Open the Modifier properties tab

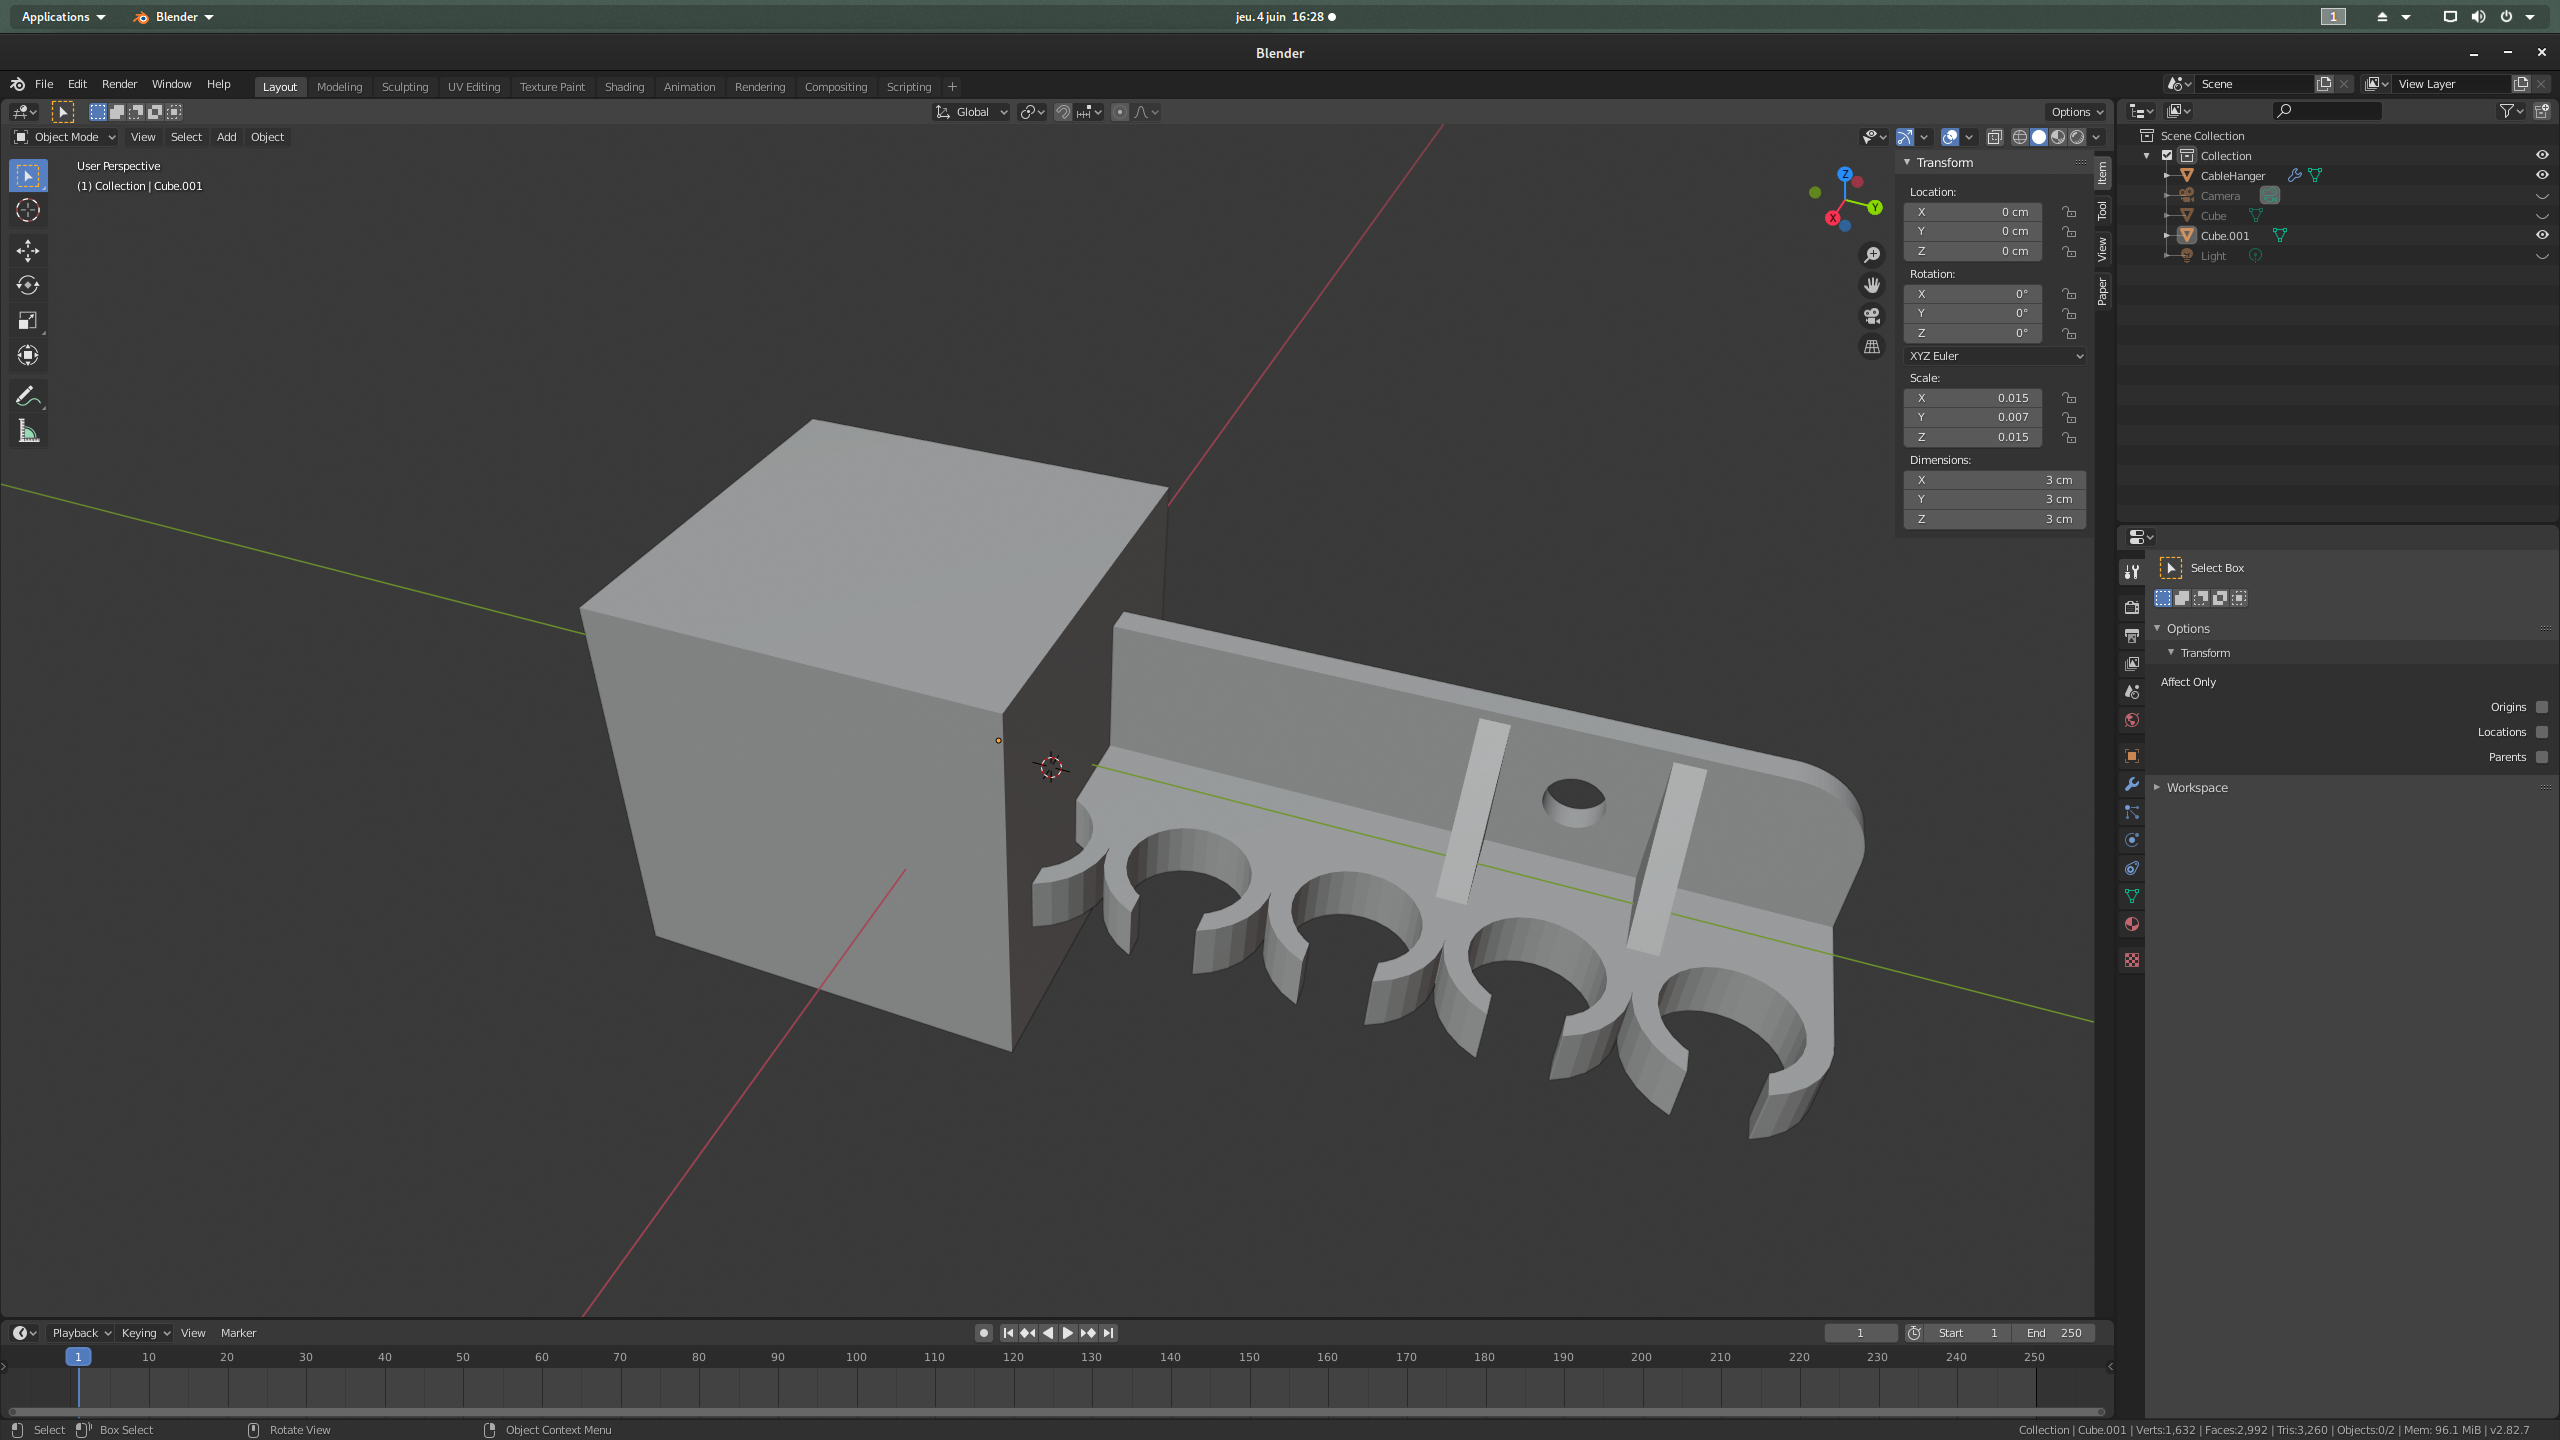pyautogui.click(x=2132, y=784)
